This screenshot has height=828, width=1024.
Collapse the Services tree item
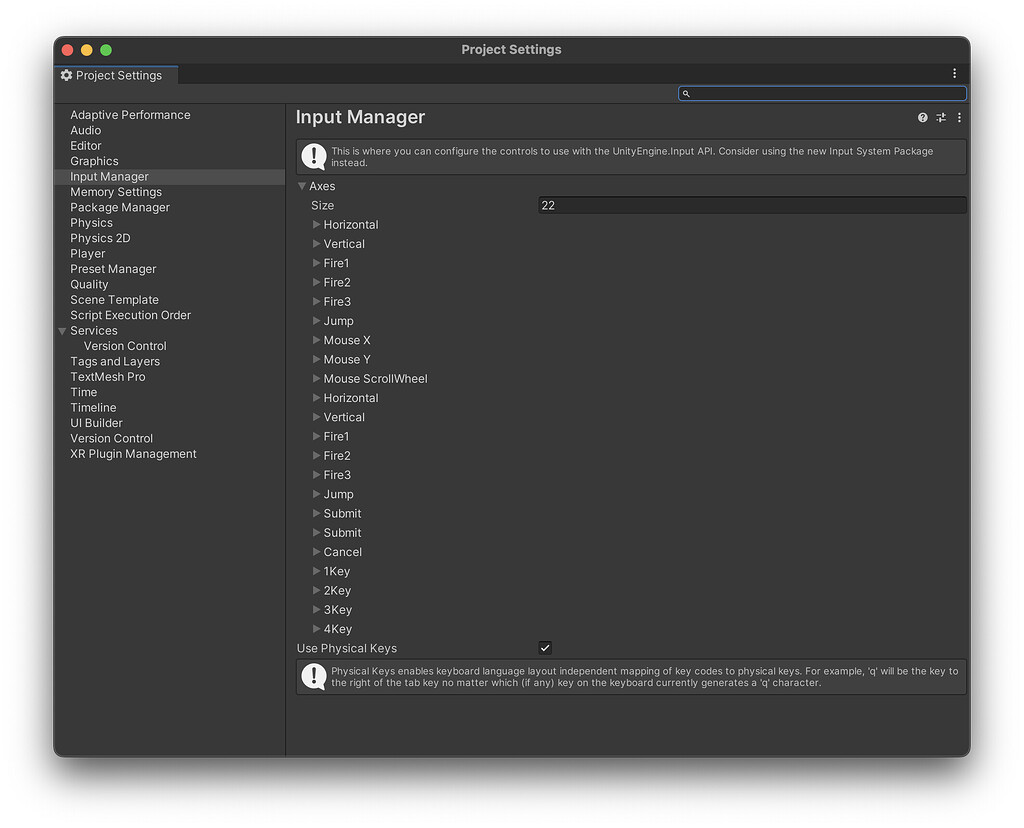point(62,330)
